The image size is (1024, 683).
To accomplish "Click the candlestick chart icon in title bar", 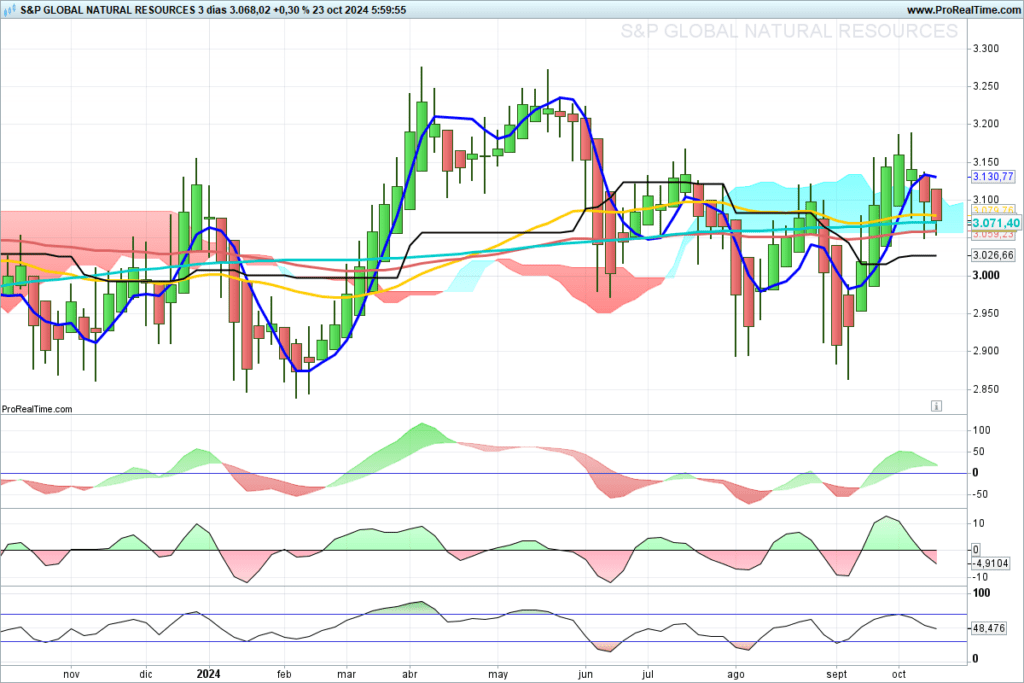I will coord(9,10).
